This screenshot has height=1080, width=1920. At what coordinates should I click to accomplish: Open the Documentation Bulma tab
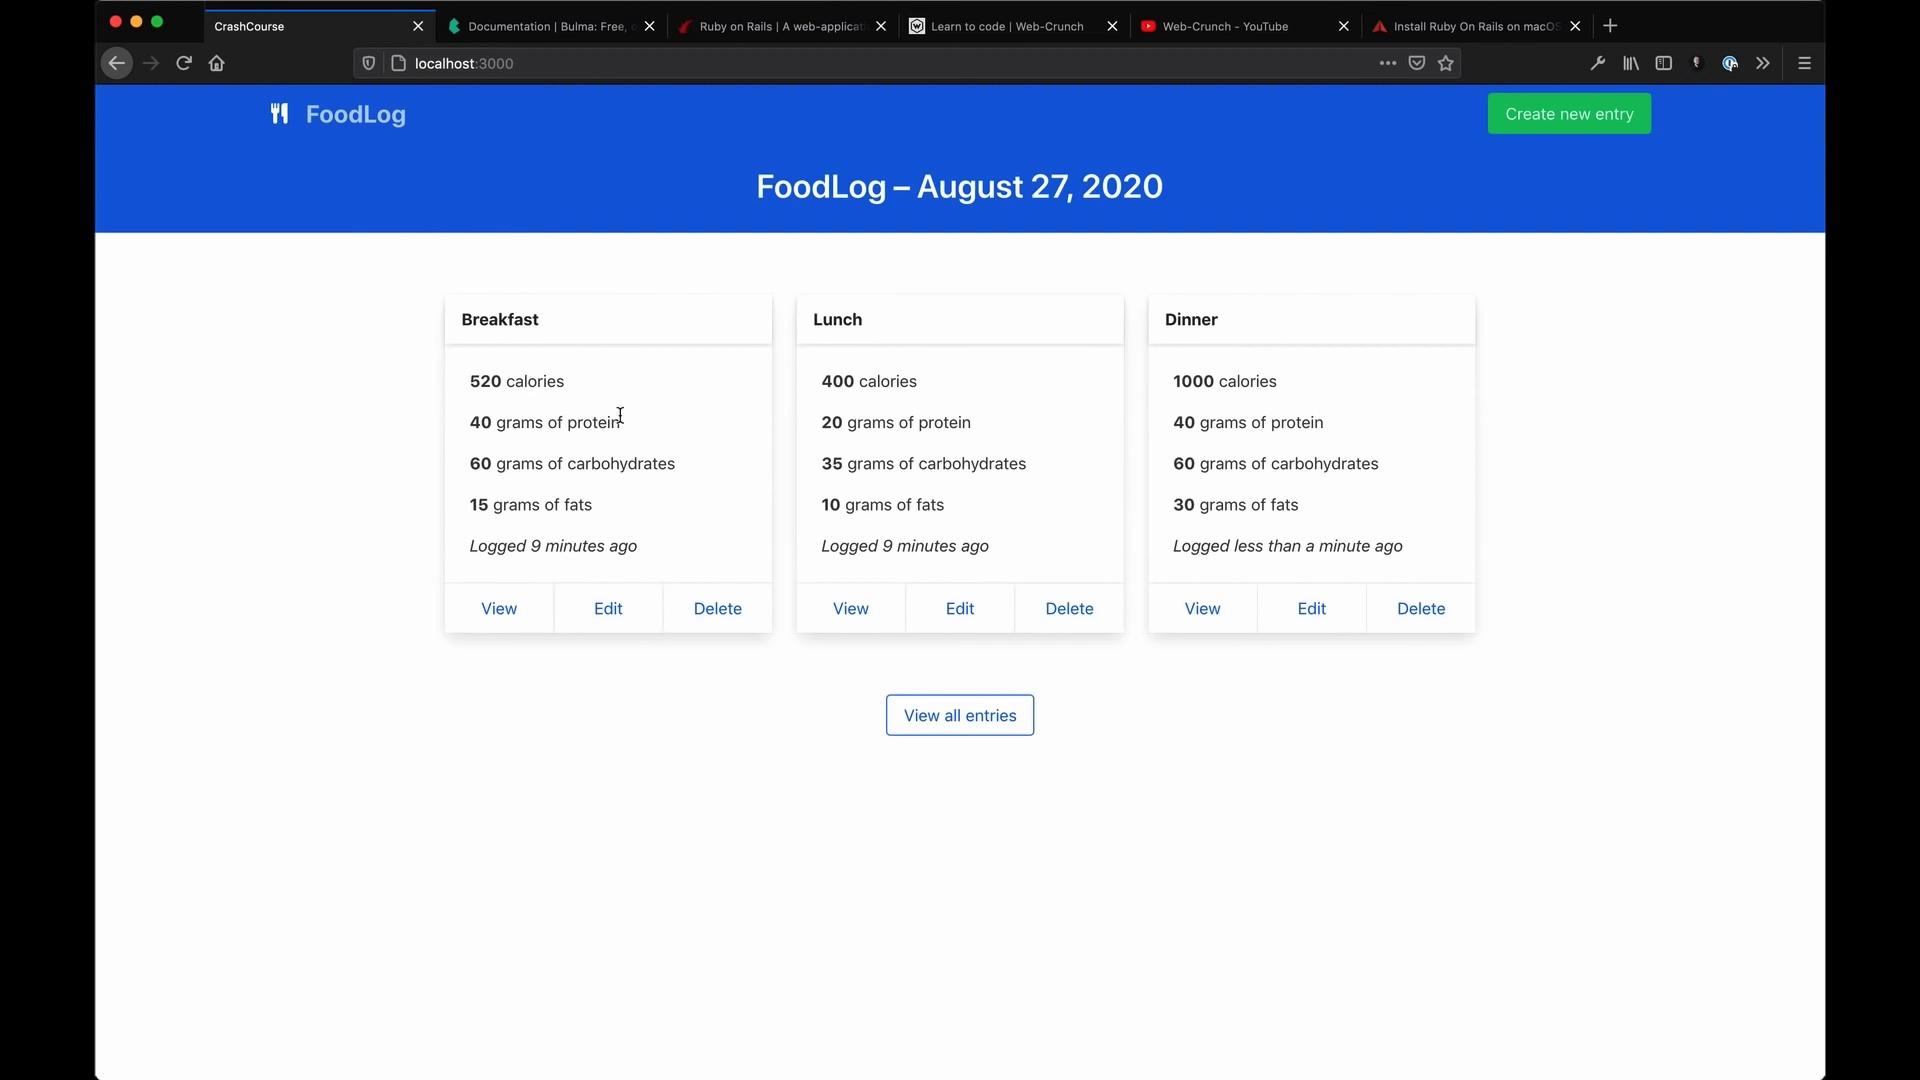click(546, 25)
